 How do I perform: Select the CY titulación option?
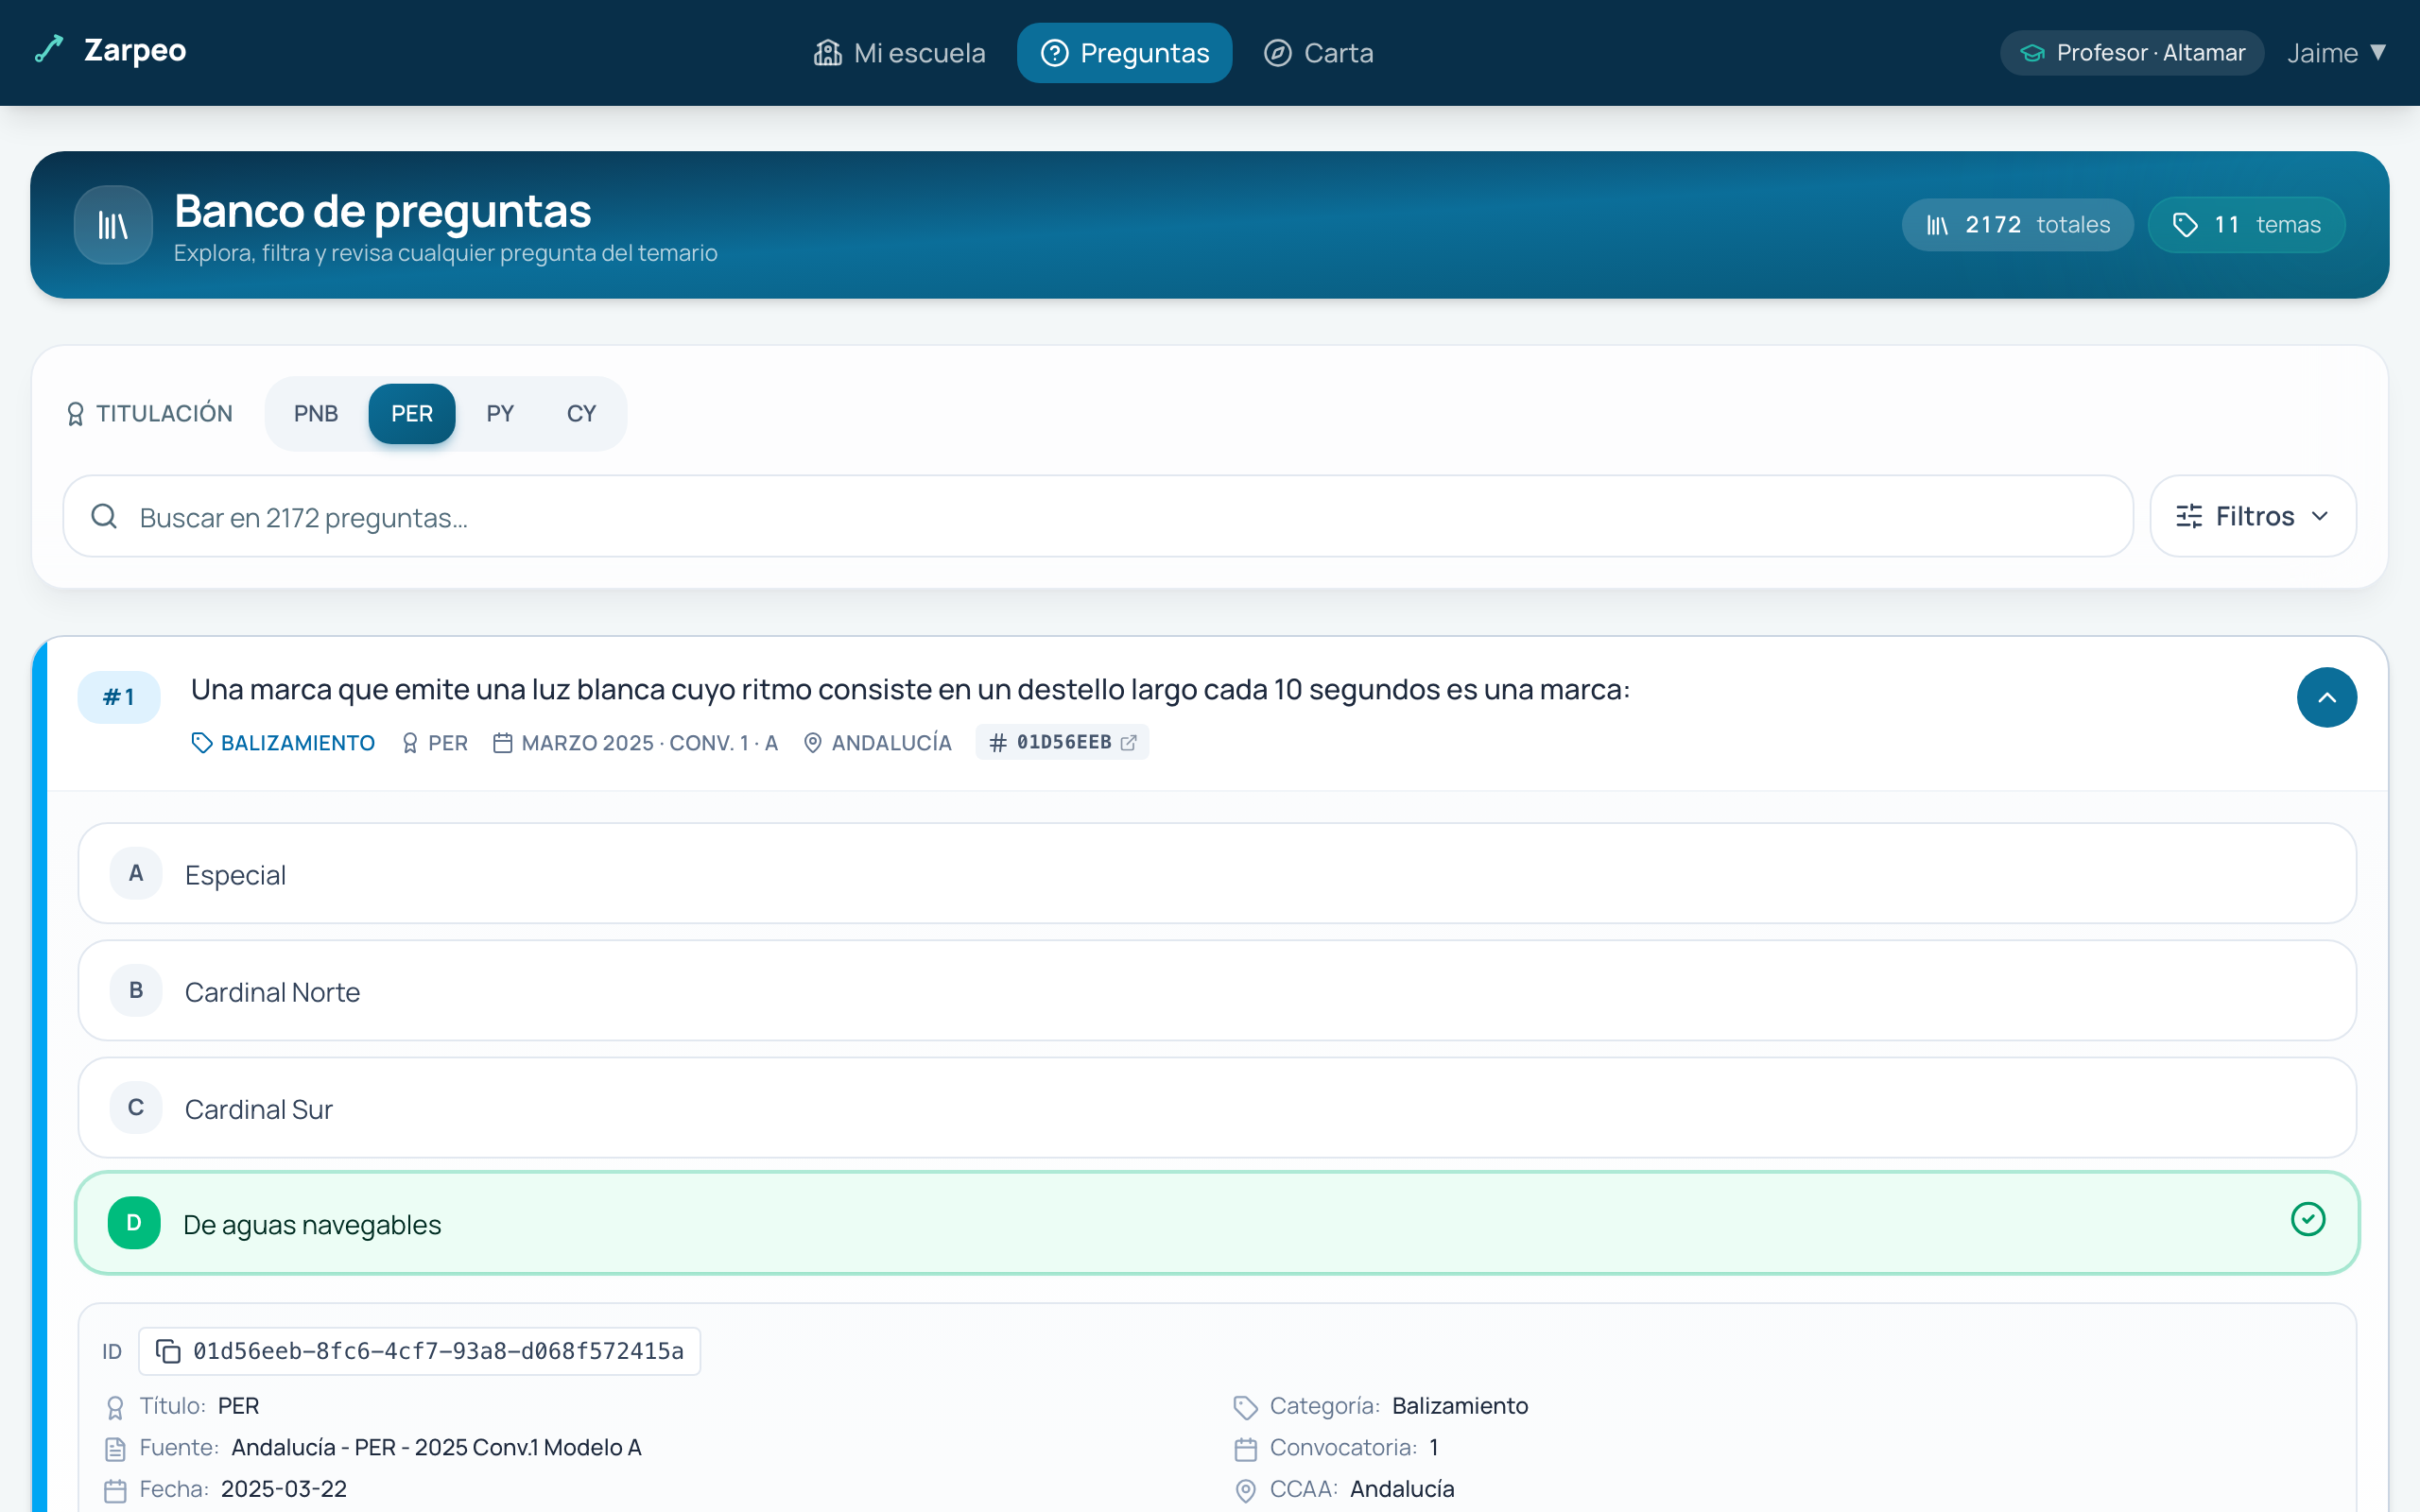tap(581, 413)
